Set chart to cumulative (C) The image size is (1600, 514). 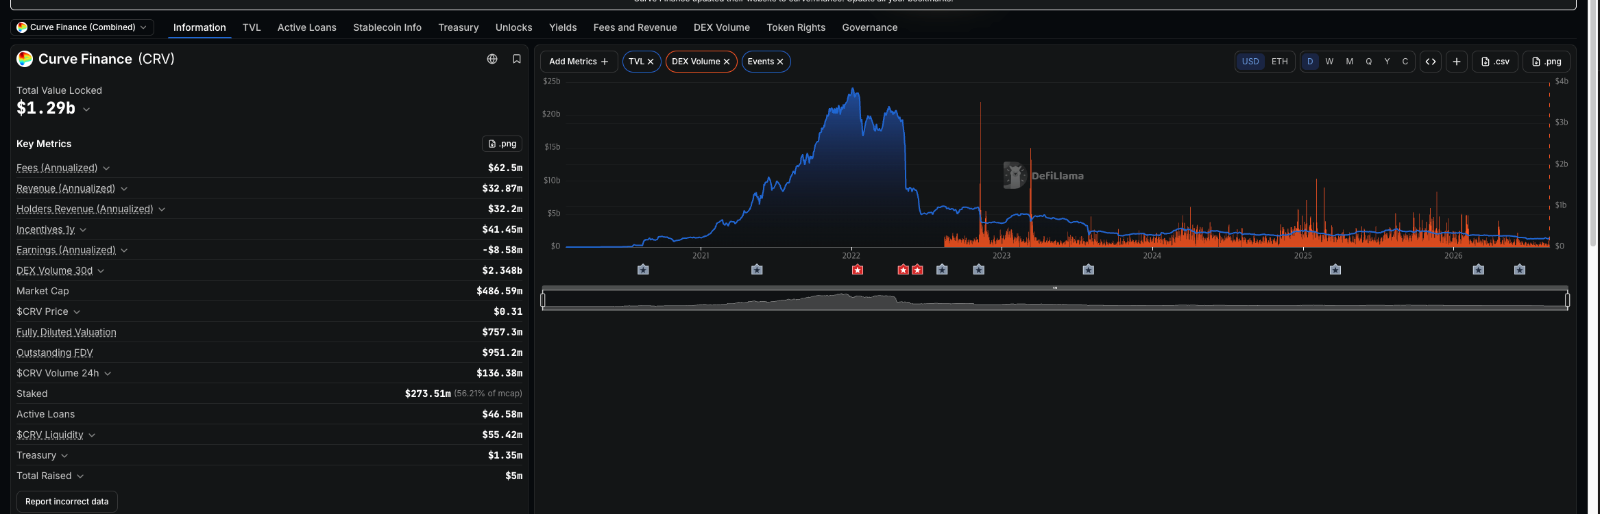1405,61
